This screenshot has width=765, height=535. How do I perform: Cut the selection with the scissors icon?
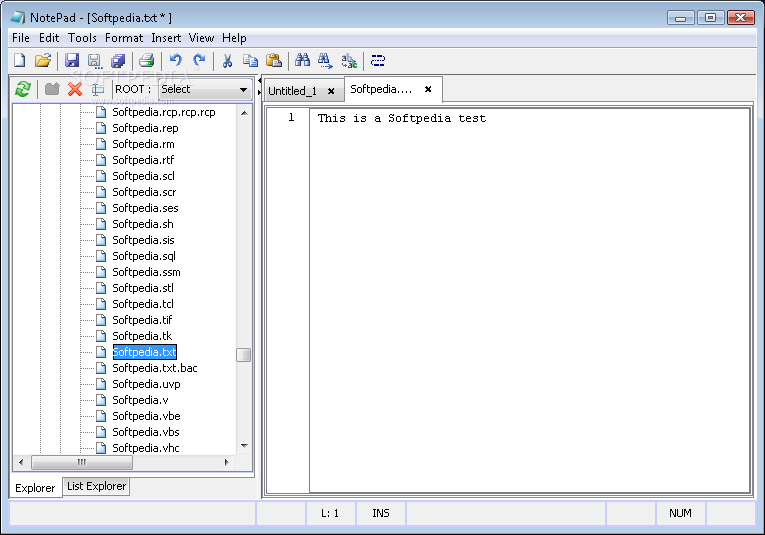click(x=227, y=61)
